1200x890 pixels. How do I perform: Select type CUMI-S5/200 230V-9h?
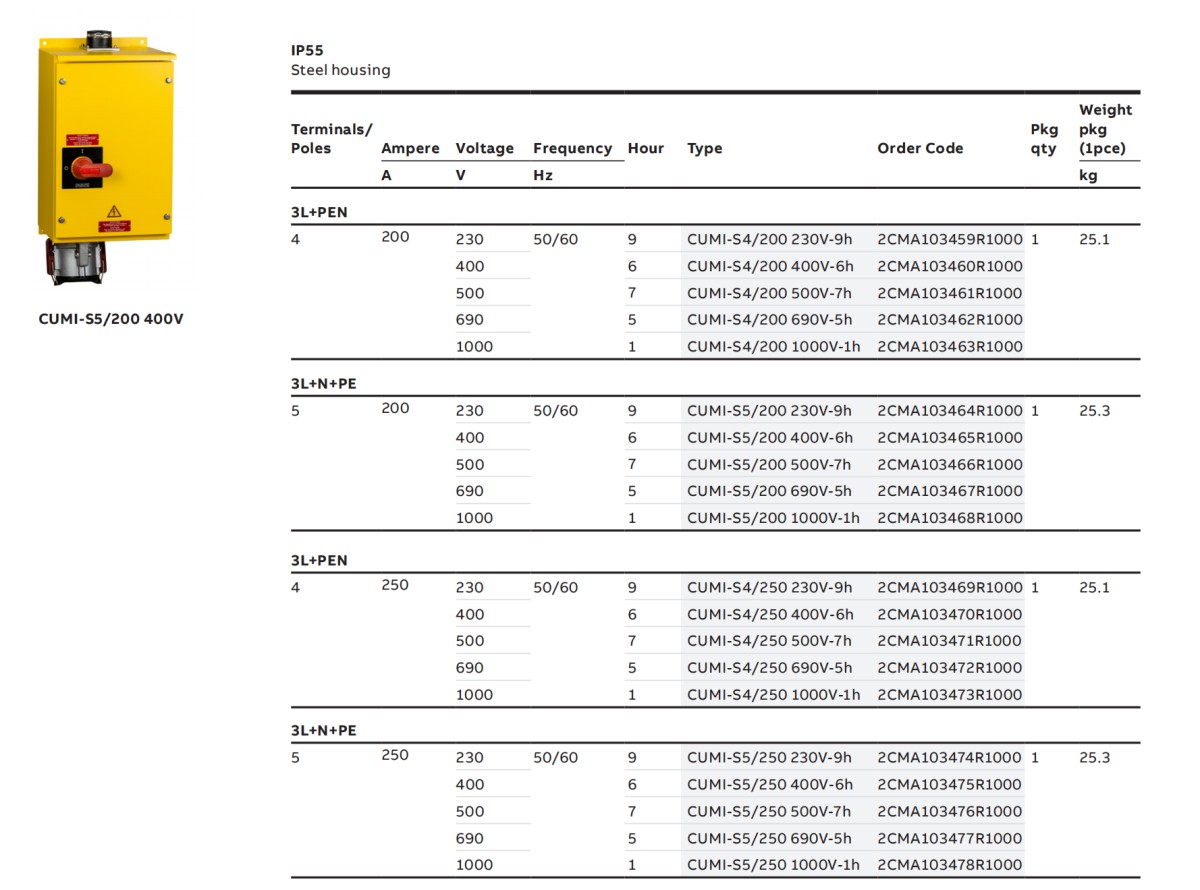tap(770, 411)
